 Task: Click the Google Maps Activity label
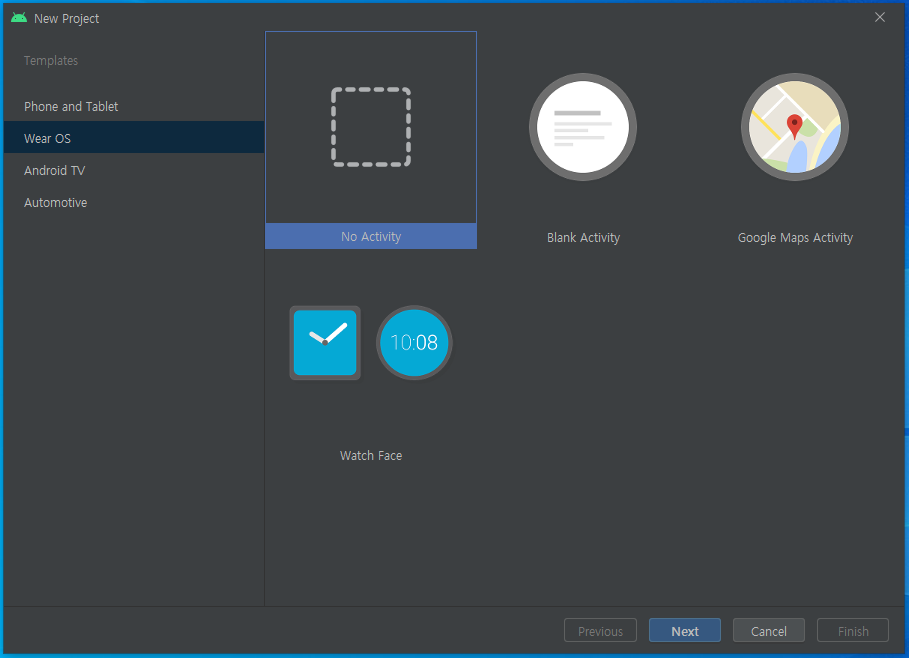795,238
